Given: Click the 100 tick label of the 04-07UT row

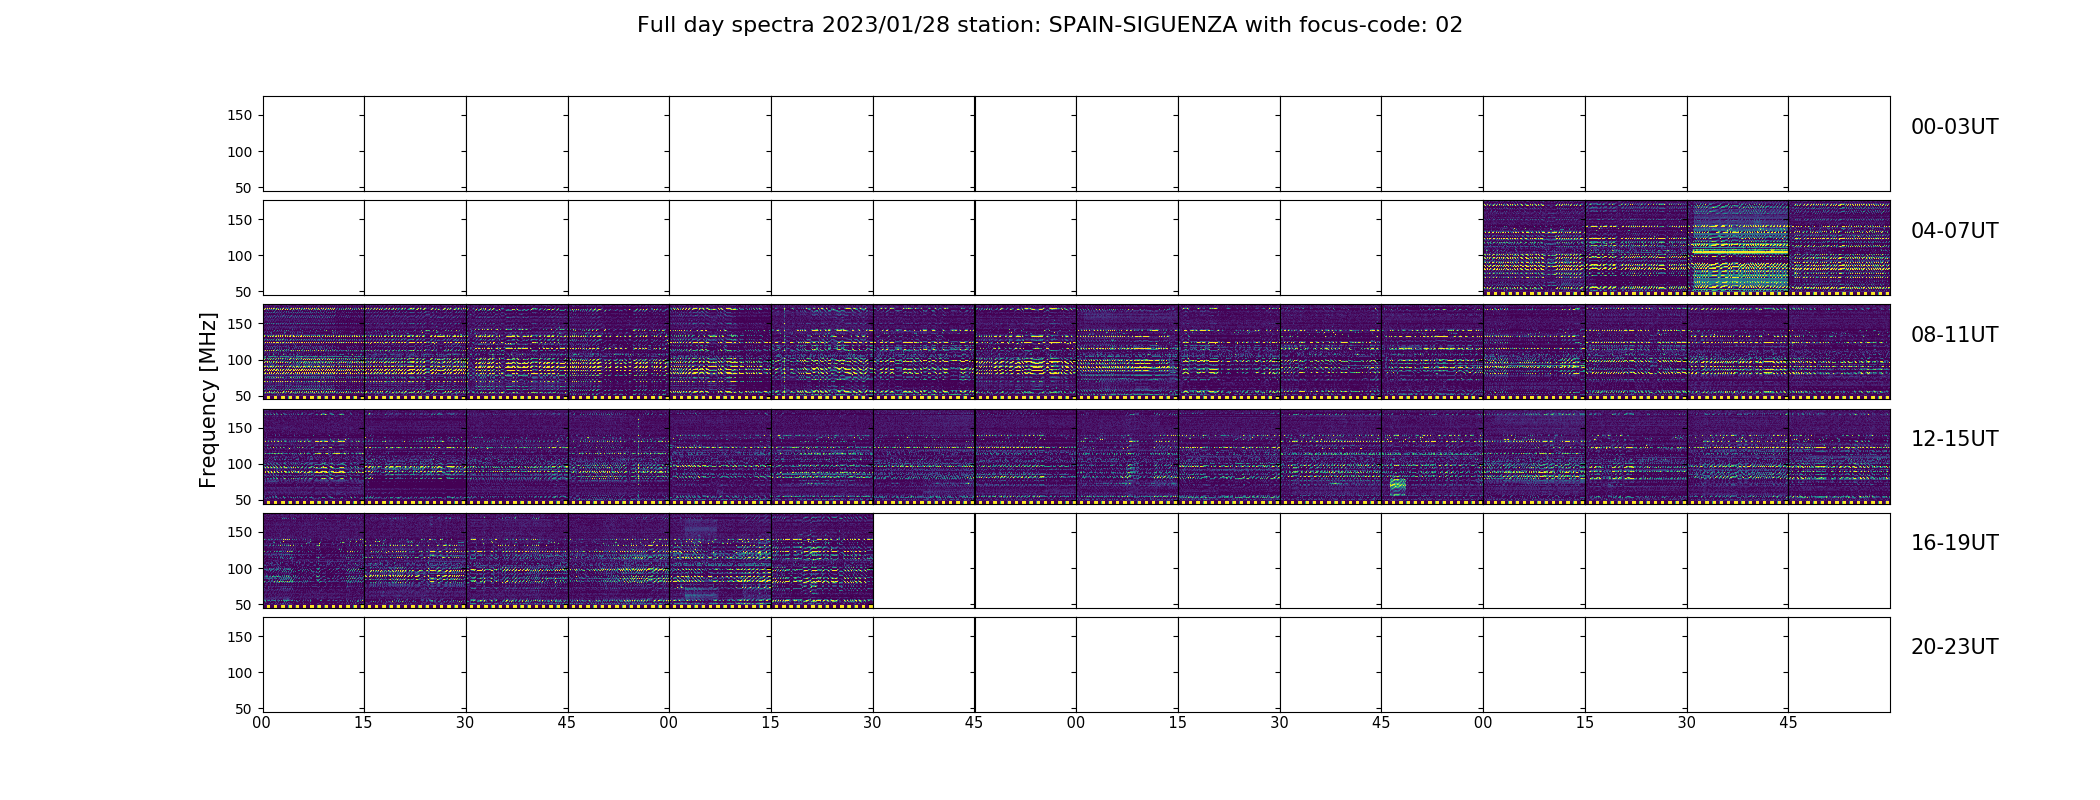Looking at the screenshot, I should (240, 256).
